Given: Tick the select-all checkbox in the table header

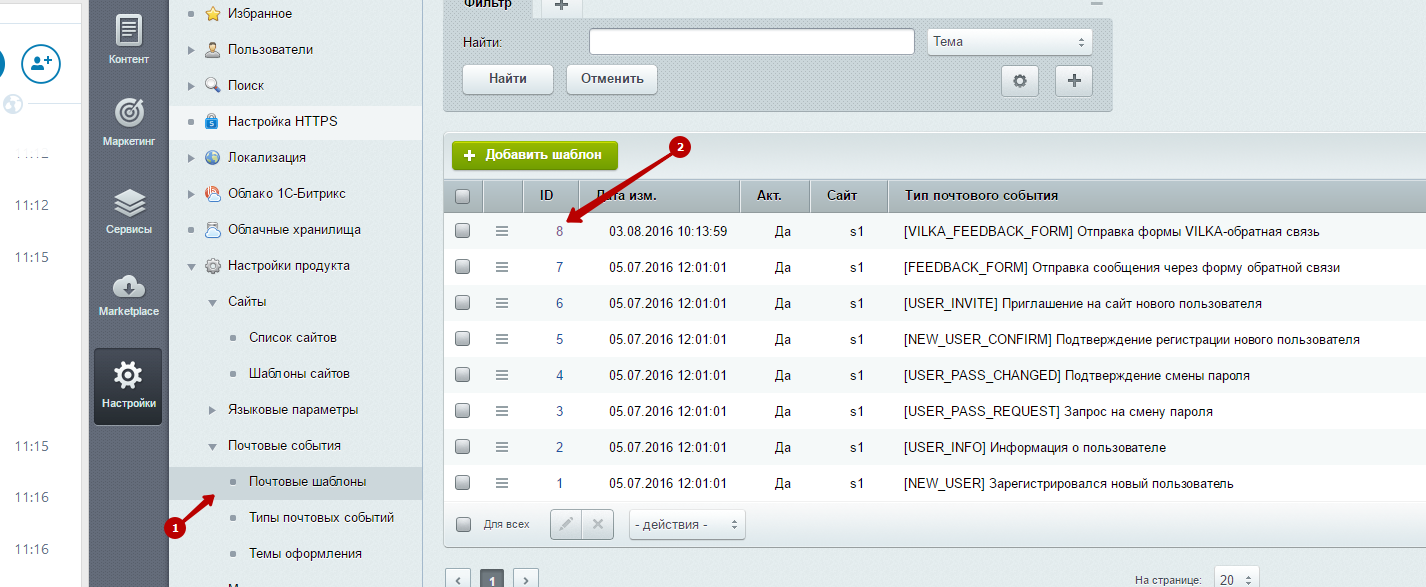Looking at the screenshot, I should pos(462,196).
